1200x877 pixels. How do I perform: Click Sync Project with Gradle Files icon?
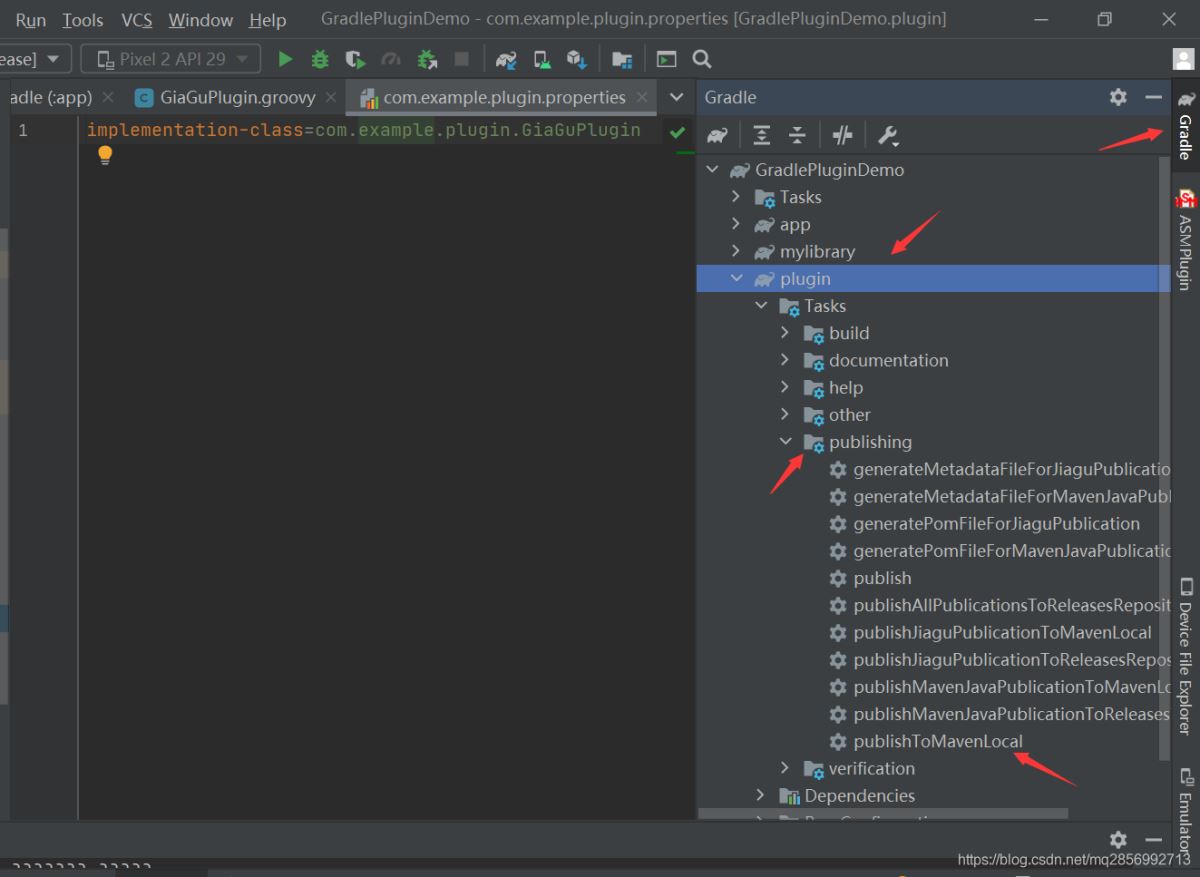506,60
